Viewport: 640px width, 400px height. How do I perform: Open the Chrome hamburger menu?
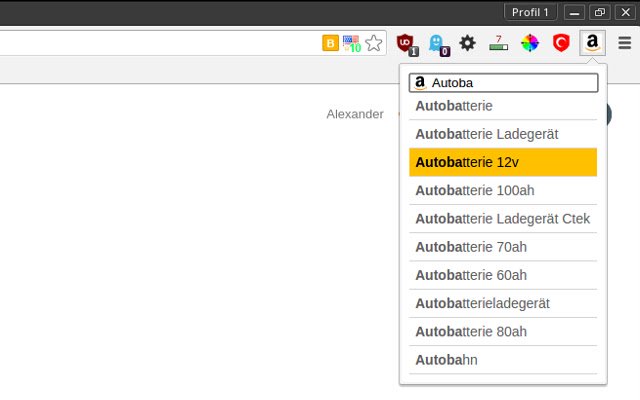point(624,43)
